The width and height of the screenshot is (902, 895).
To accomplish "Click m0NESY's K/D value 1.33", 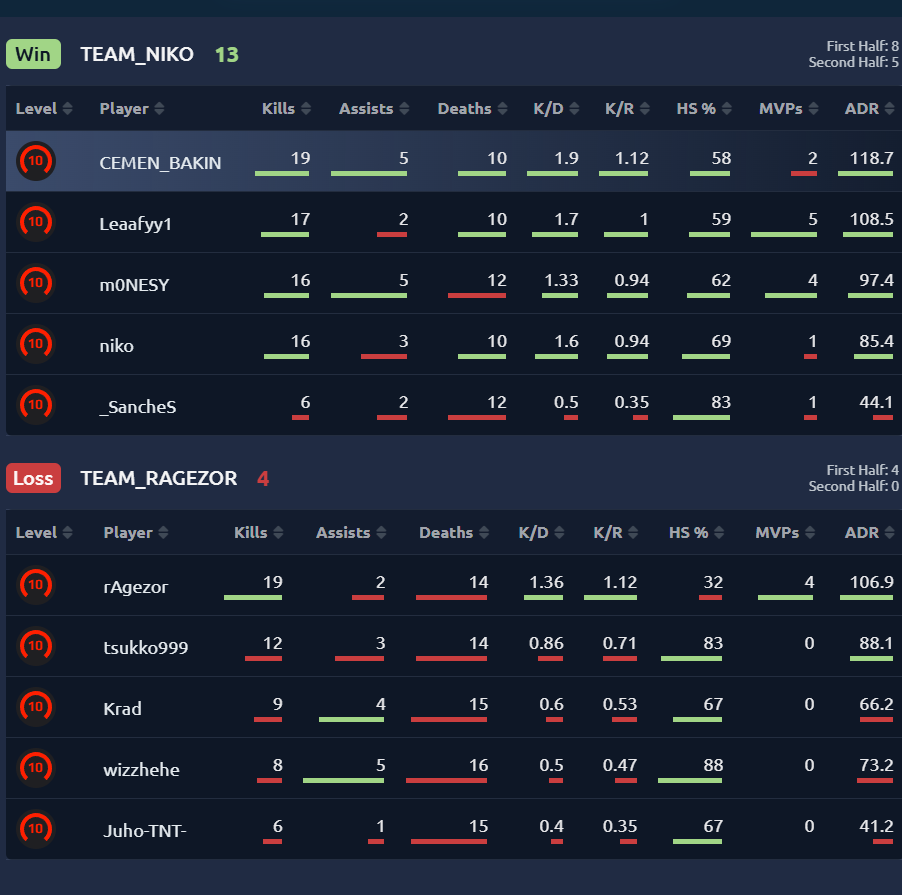I will pos(561,280).
